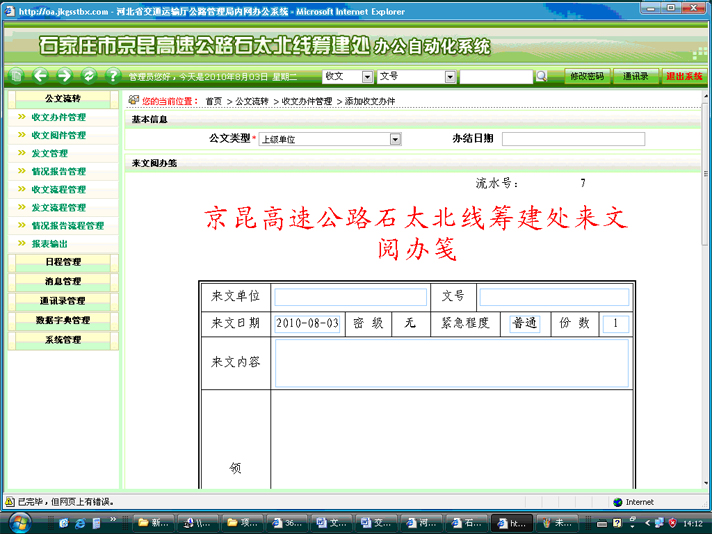Click page error warning icon in status bar
Image resolution: width=712 pixels, height=534 pixels.
pos(9,502)
